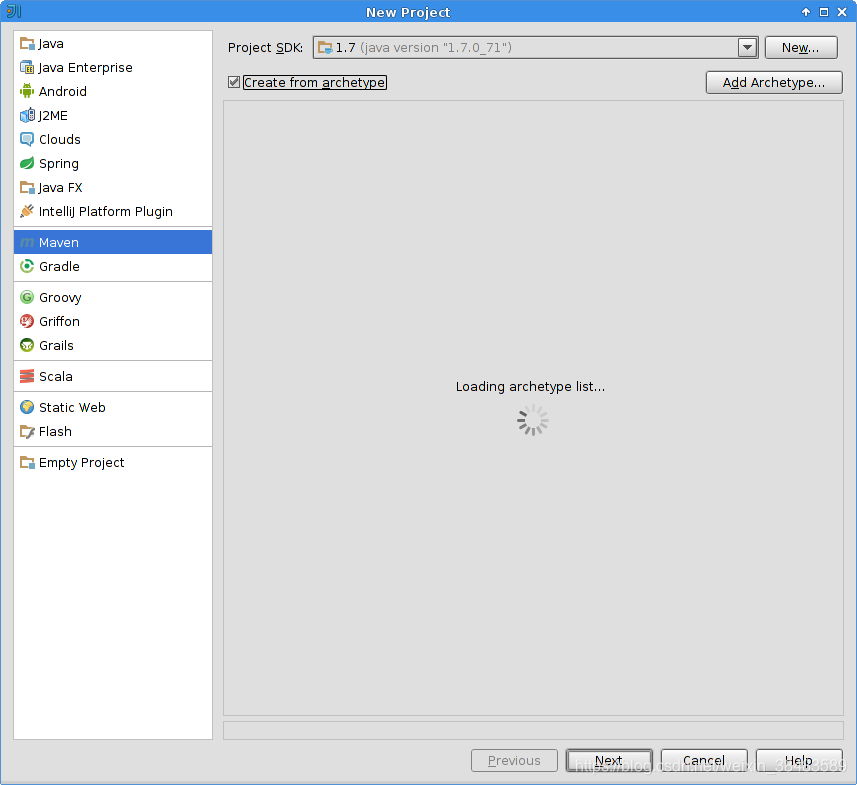
Task: Click the Java FX folder icon
Action: 27,188
